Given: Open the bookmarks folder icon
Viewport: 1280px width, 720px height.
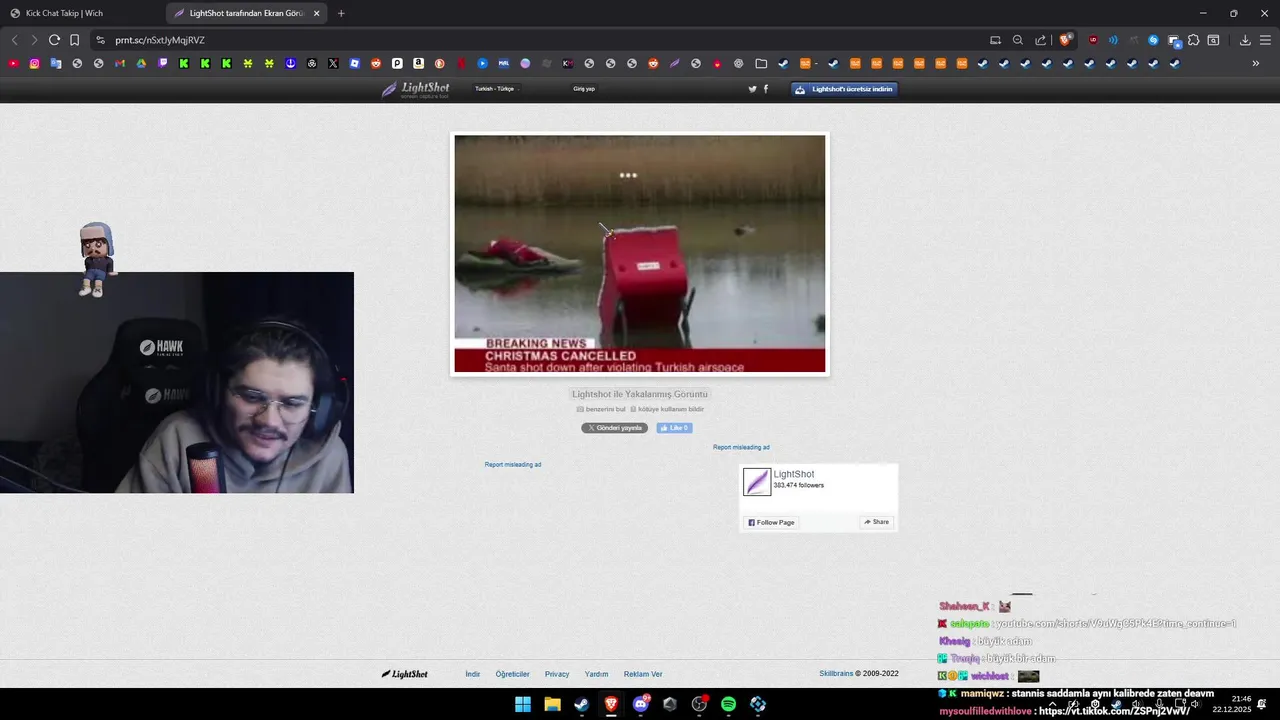Looking at the screenshot, I should (761, 63).
